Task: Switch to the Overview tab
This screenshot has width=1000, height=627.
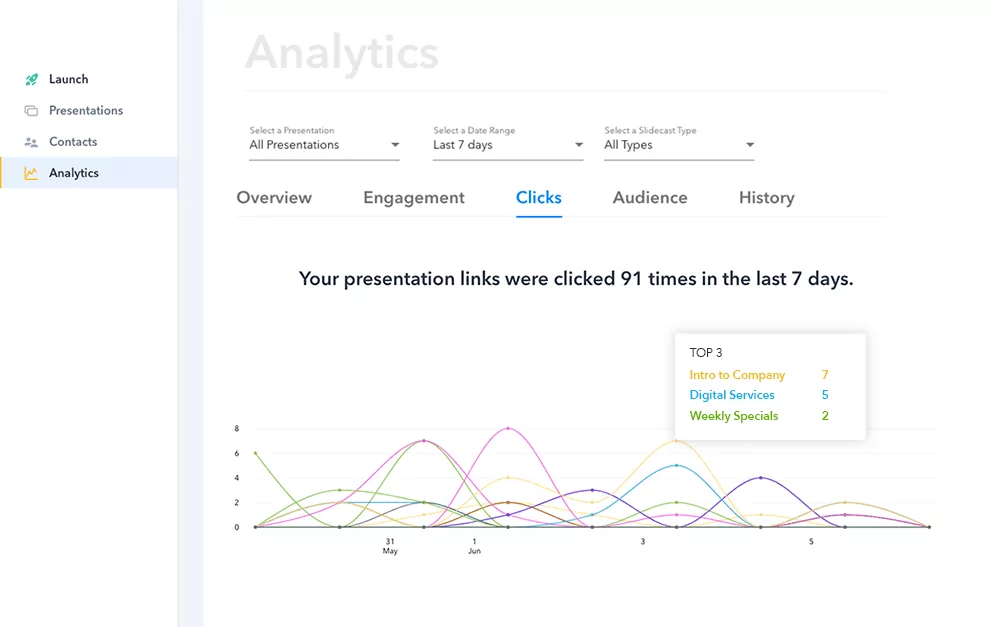Action: click(x=274, y=198)
